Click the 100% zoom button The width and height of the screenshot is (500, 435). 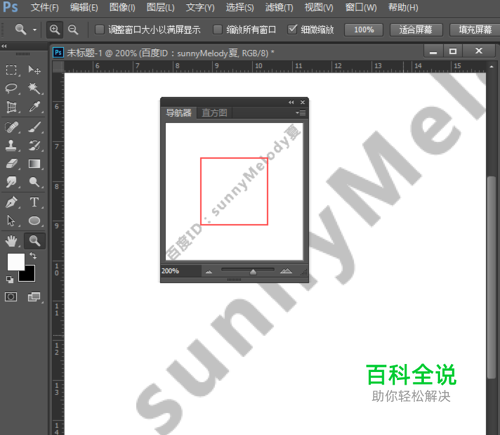(x=364, y=30)
